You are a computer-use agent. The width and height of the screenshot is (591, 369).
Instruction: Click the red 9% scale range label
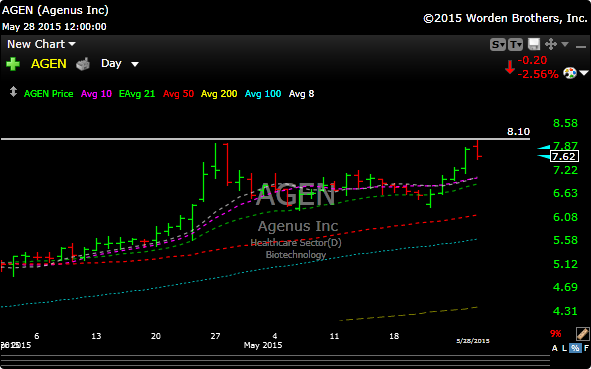point(556,334)
